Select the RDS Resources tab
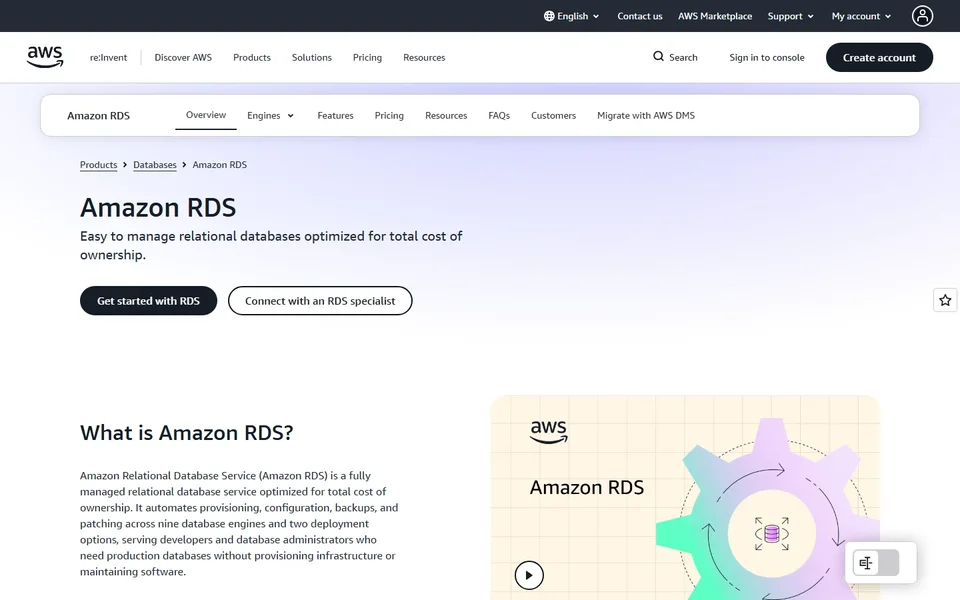Screen dimensions: 960x600 (x=446, y=115)
